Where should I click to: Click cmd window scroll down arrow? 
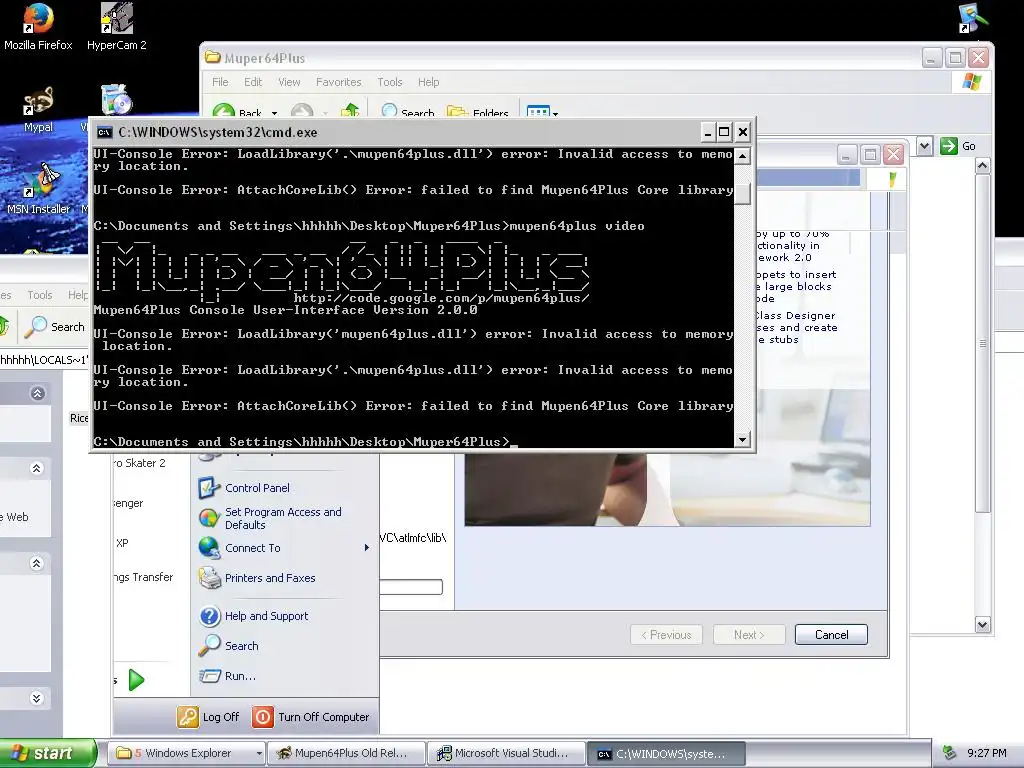pos(742,440)
